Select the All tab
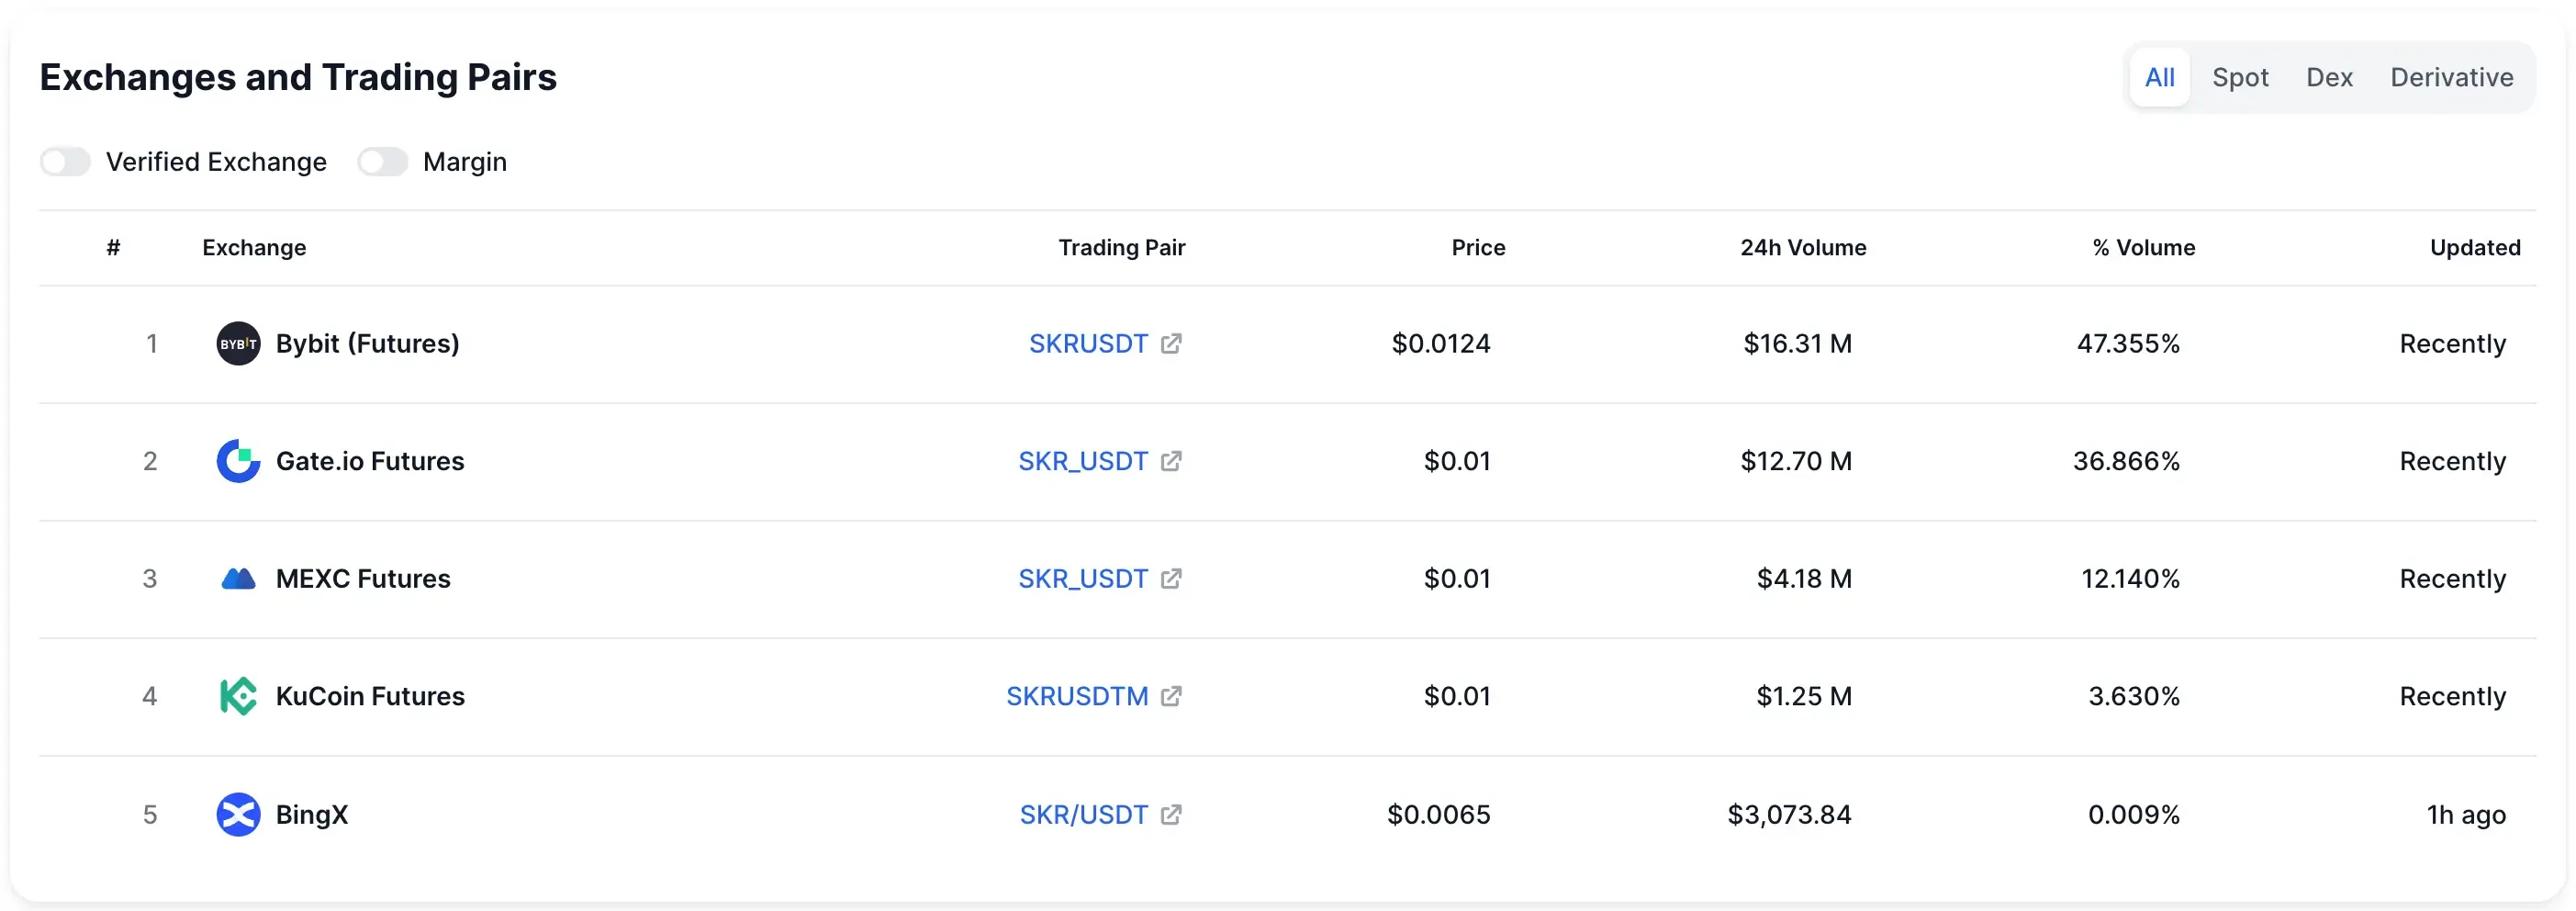This screenshot has width=2576, height=911. (2159, 77)
